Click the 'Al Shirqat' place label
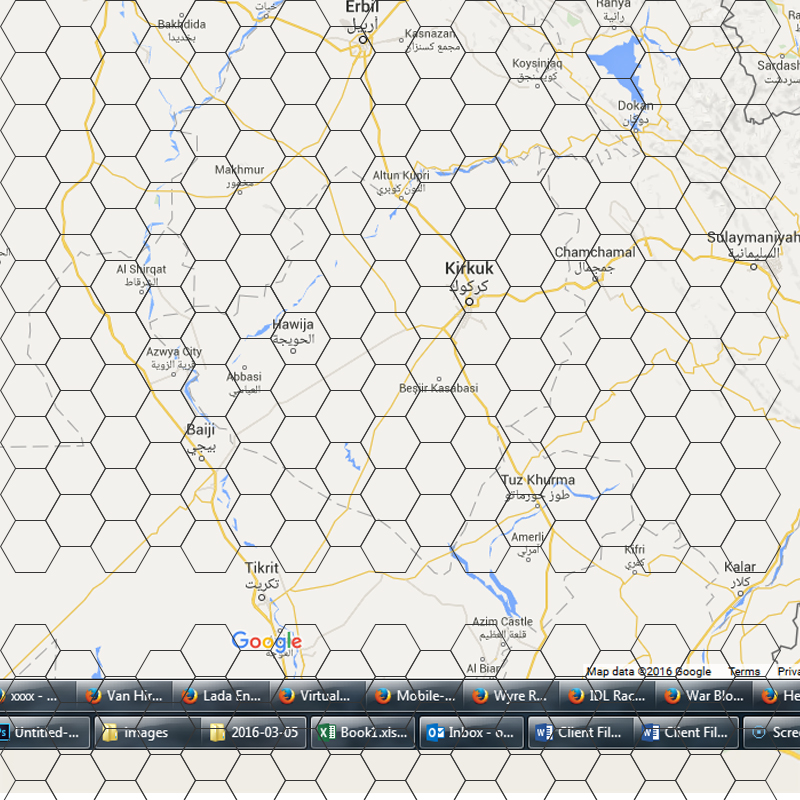Screen dimensions: 800x800 (x=141, y=269)
